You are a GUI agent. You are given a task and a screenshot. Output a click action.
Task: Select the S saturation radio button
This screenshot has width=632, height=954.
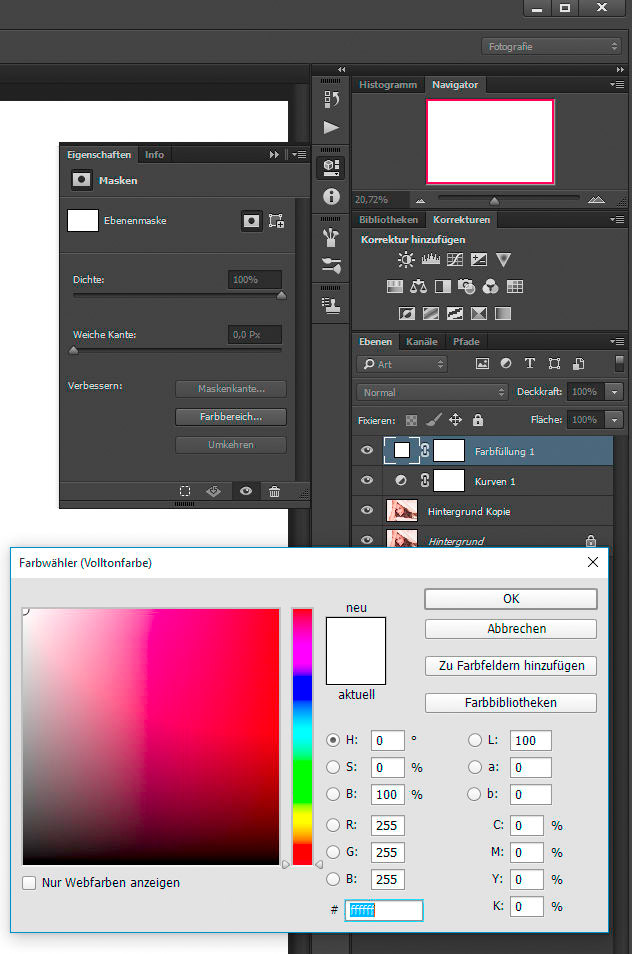[x=333, y=767]
